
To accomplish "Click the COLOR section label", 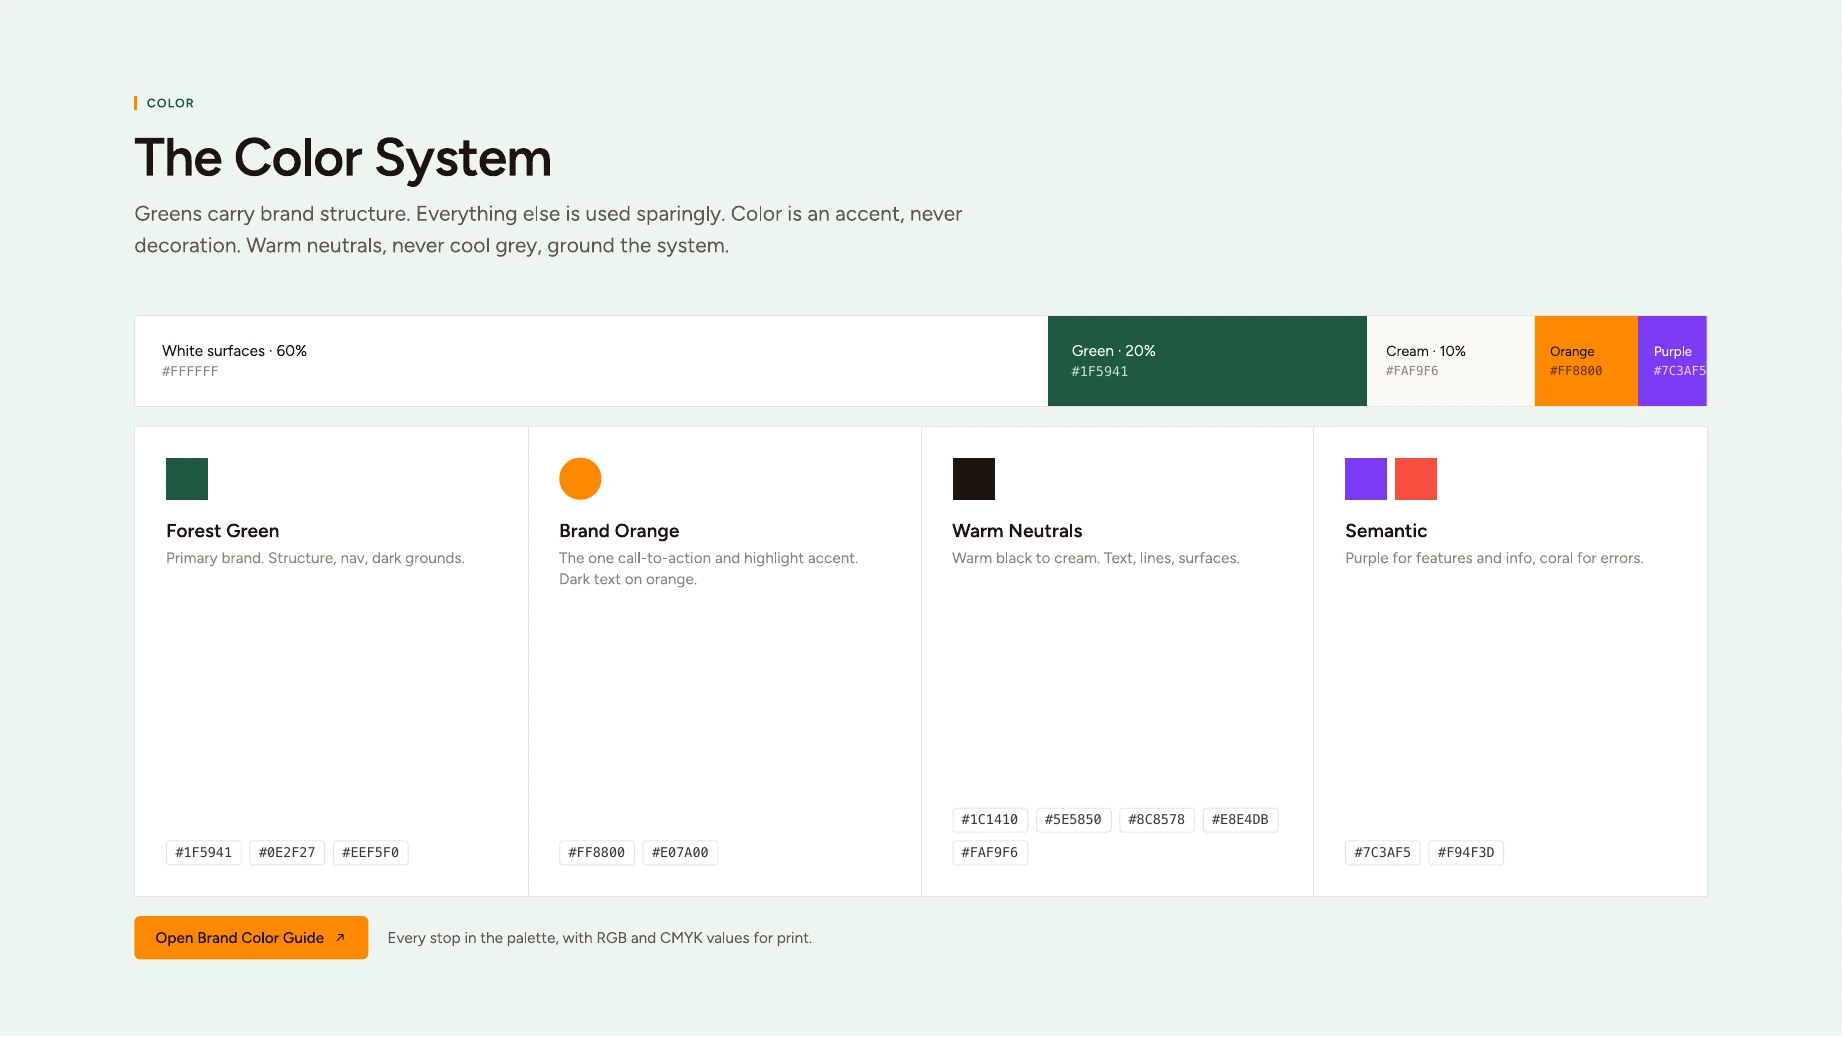I will coord(170,103).
